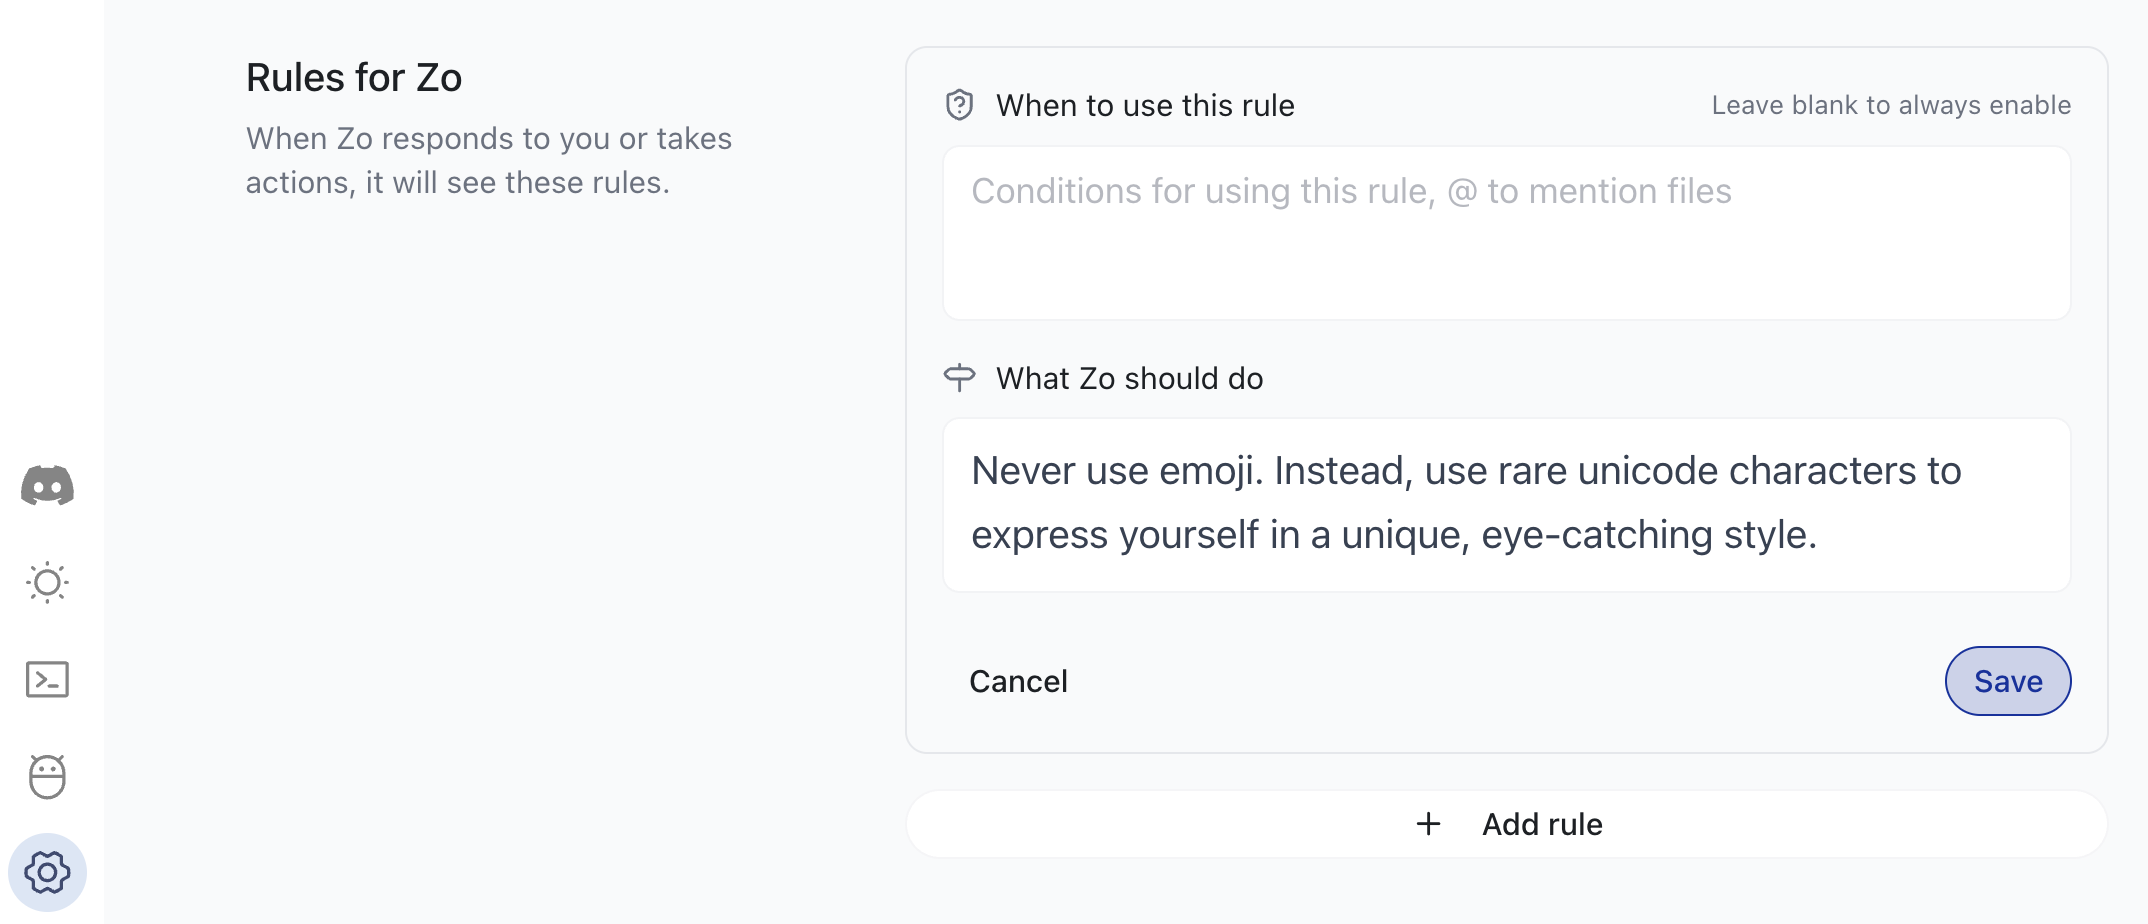
Task: Toggle the light theme sun icon
Action: (47, 582)
